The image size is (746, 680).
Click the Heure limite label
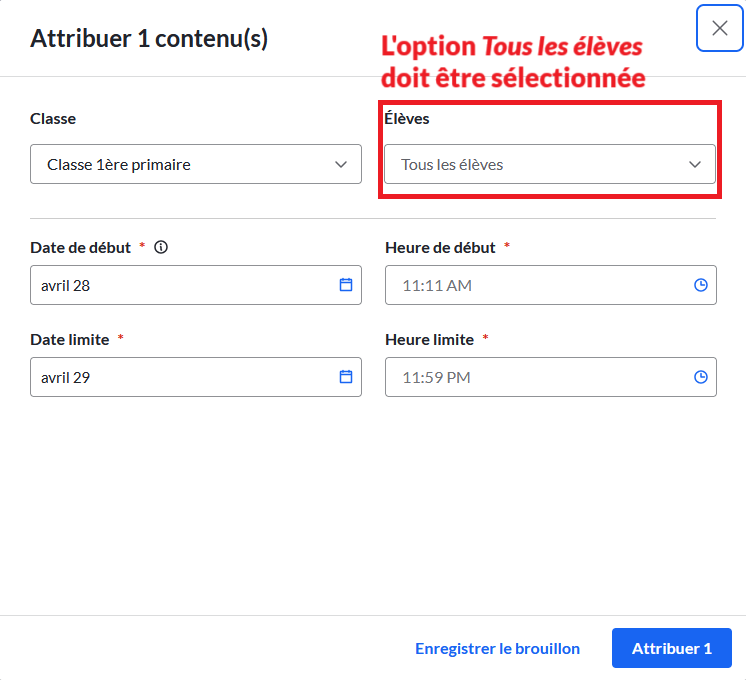[430, 340]
